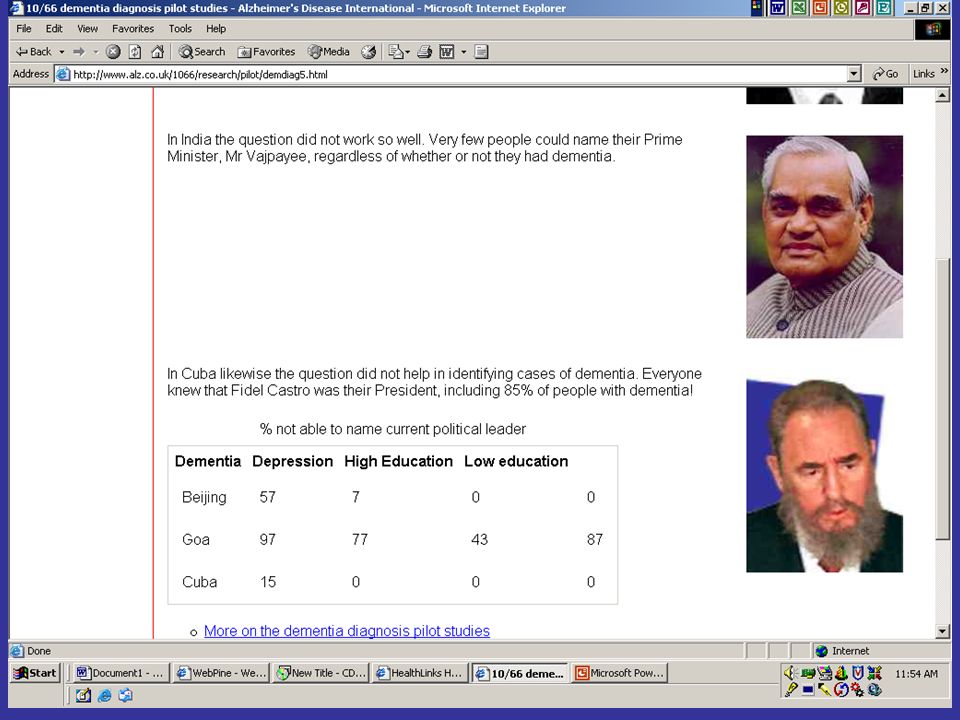Open the Edit menu
The image size is (960, 720).
[x=54, y=29]
